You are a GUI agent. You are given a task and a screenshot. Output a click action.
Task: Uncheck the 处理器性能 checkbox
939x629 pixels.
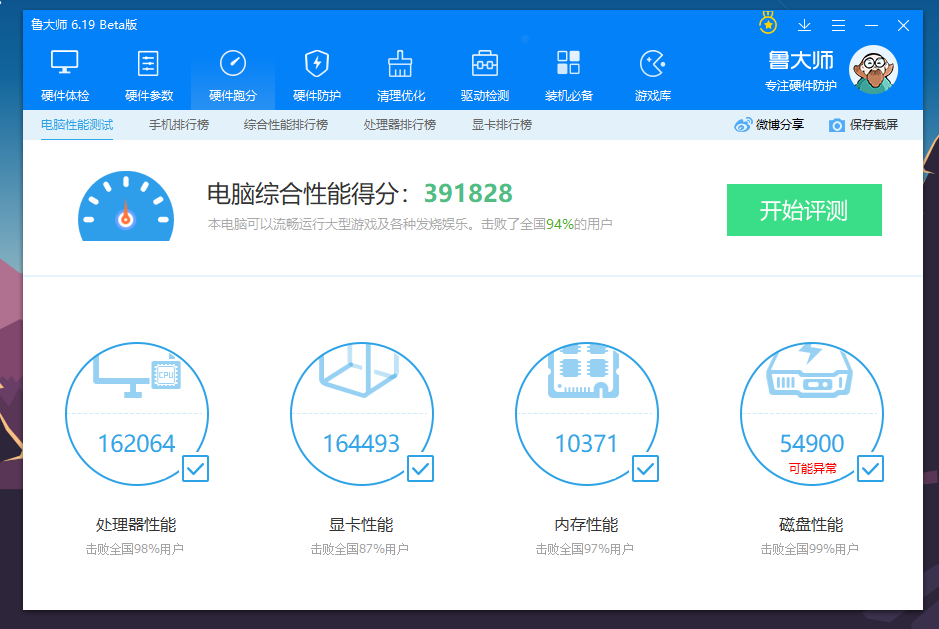[195, 468]
